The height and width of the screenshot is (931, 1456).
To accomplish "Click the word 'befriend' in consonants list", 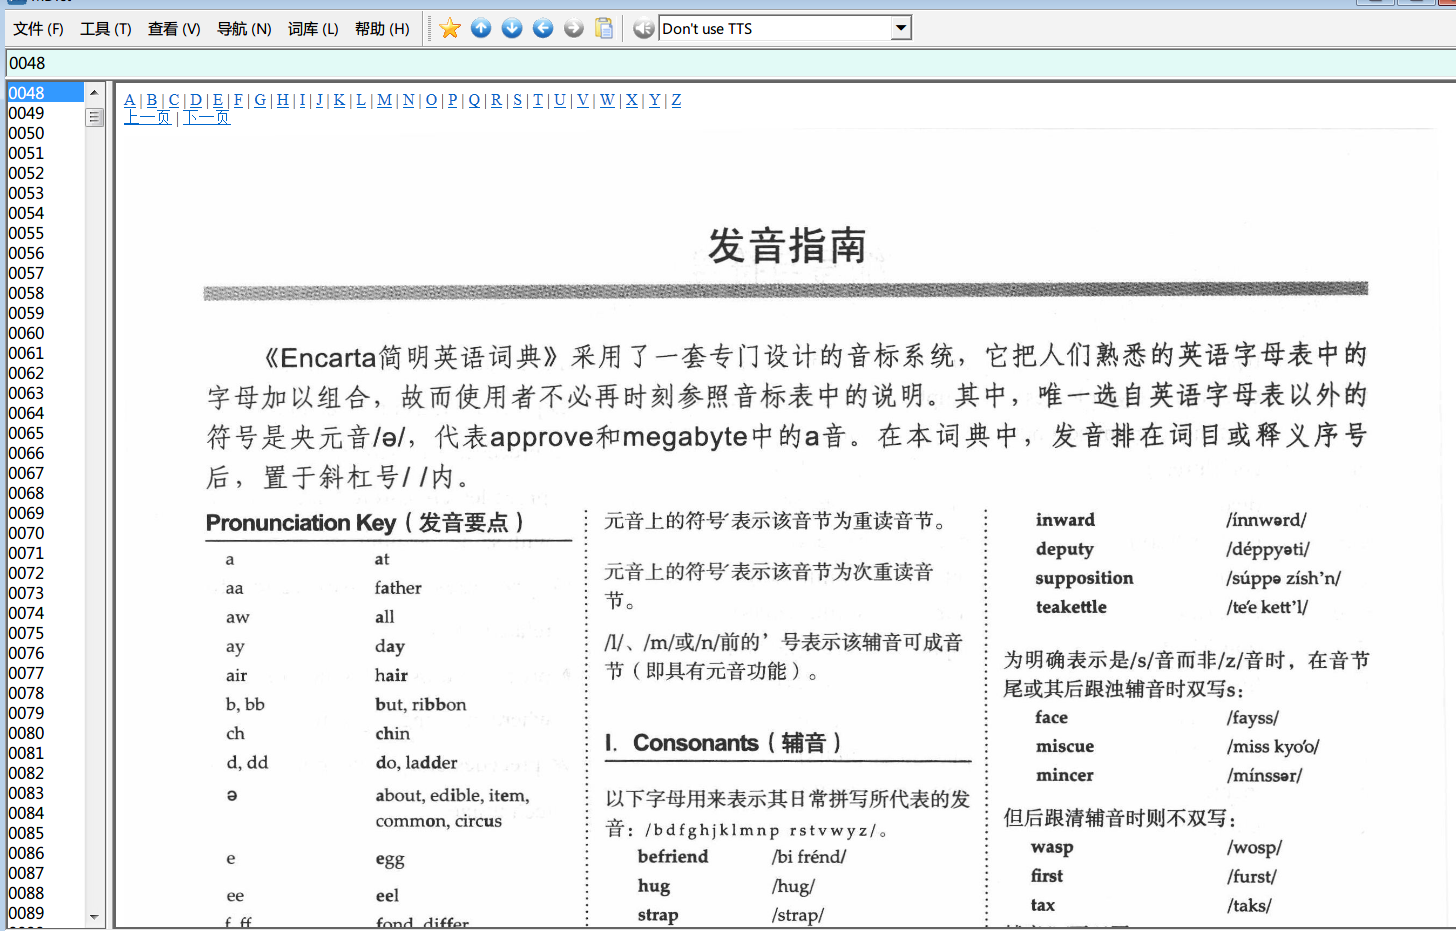I will pos(673,856).
